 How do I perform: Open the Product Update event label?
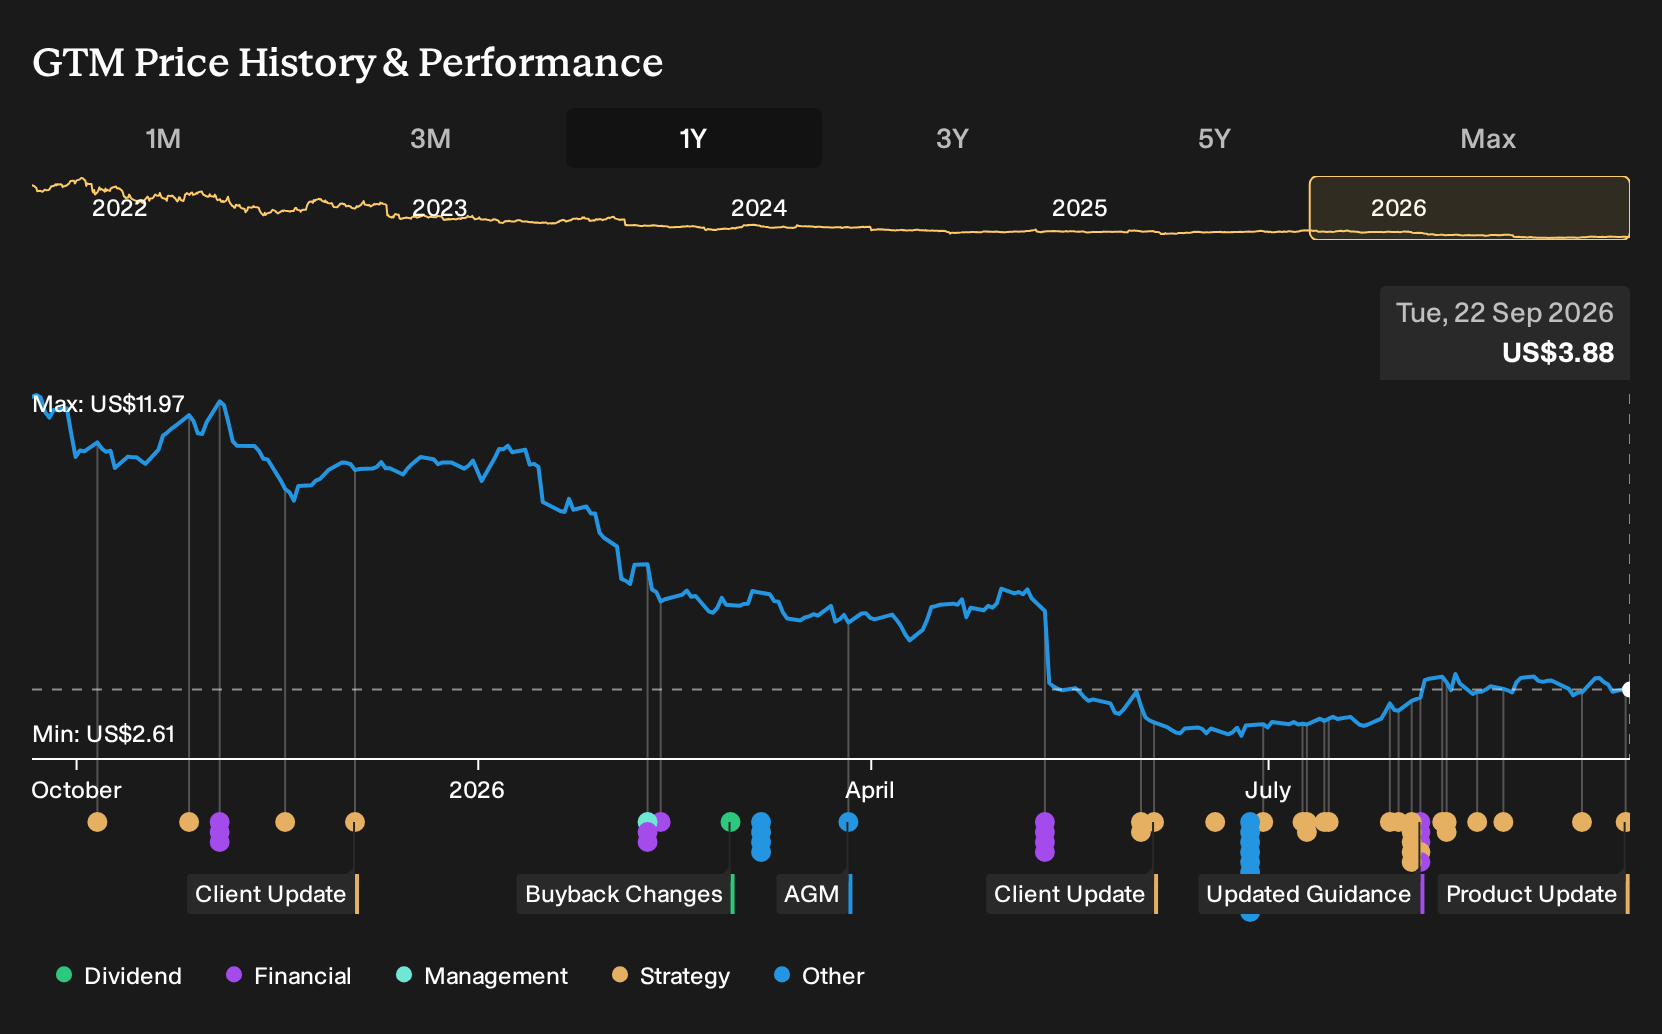click(1534, 894)
